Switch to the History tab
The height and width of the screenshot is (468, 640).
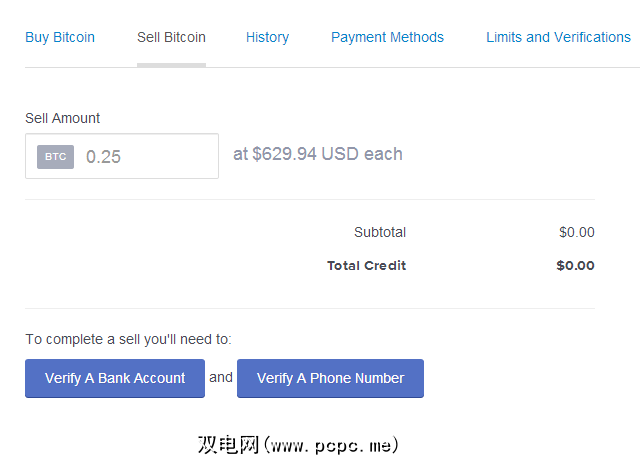[x=267, y=37]
